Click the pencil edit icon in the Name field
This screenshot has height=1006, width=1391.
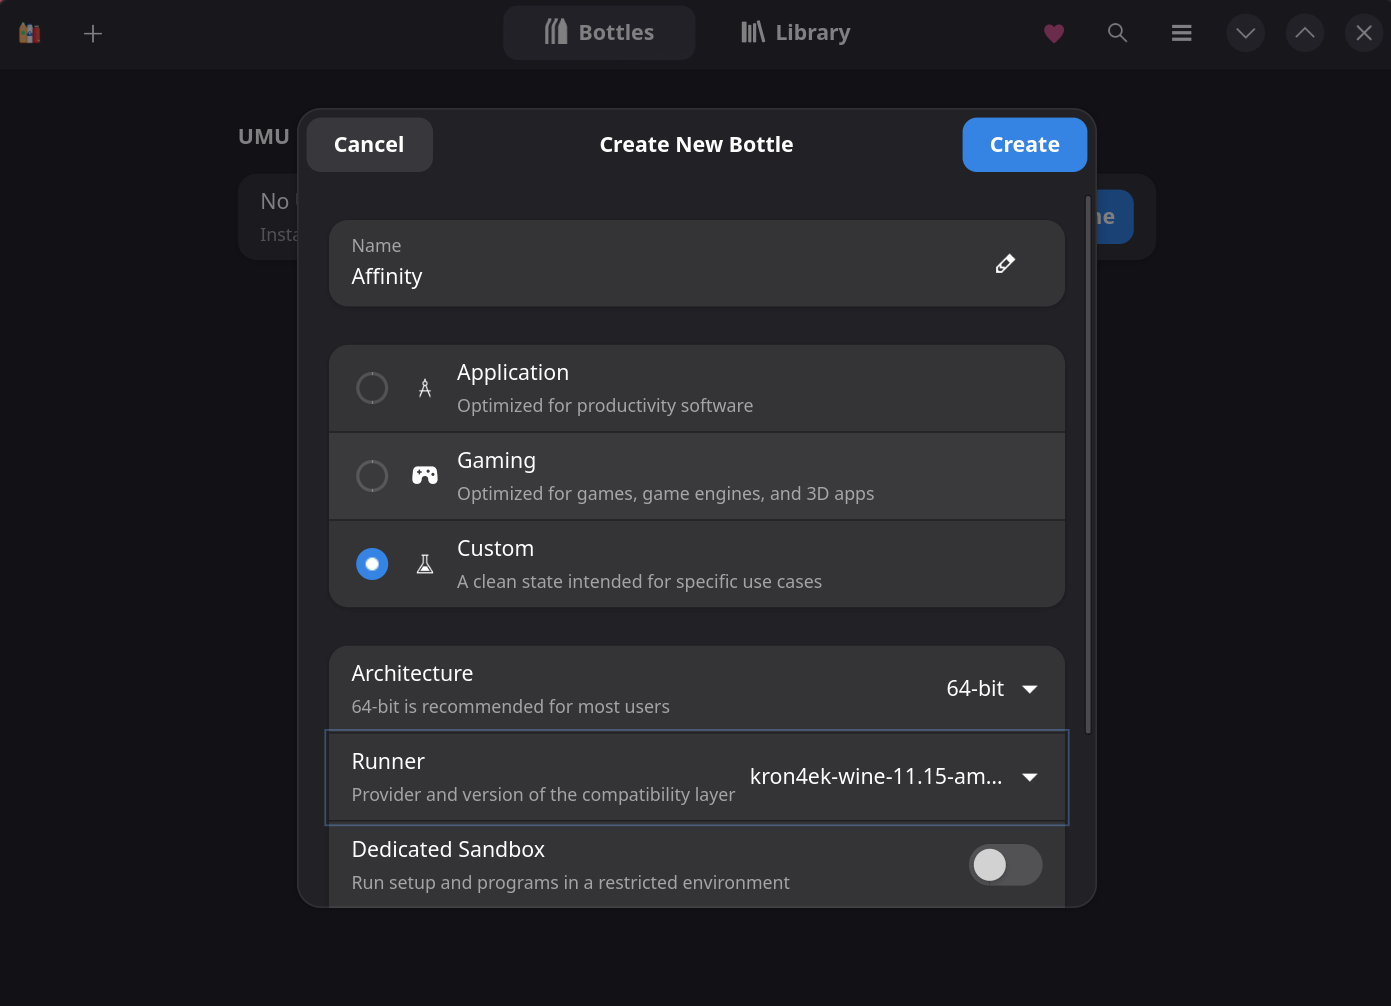1005,263
